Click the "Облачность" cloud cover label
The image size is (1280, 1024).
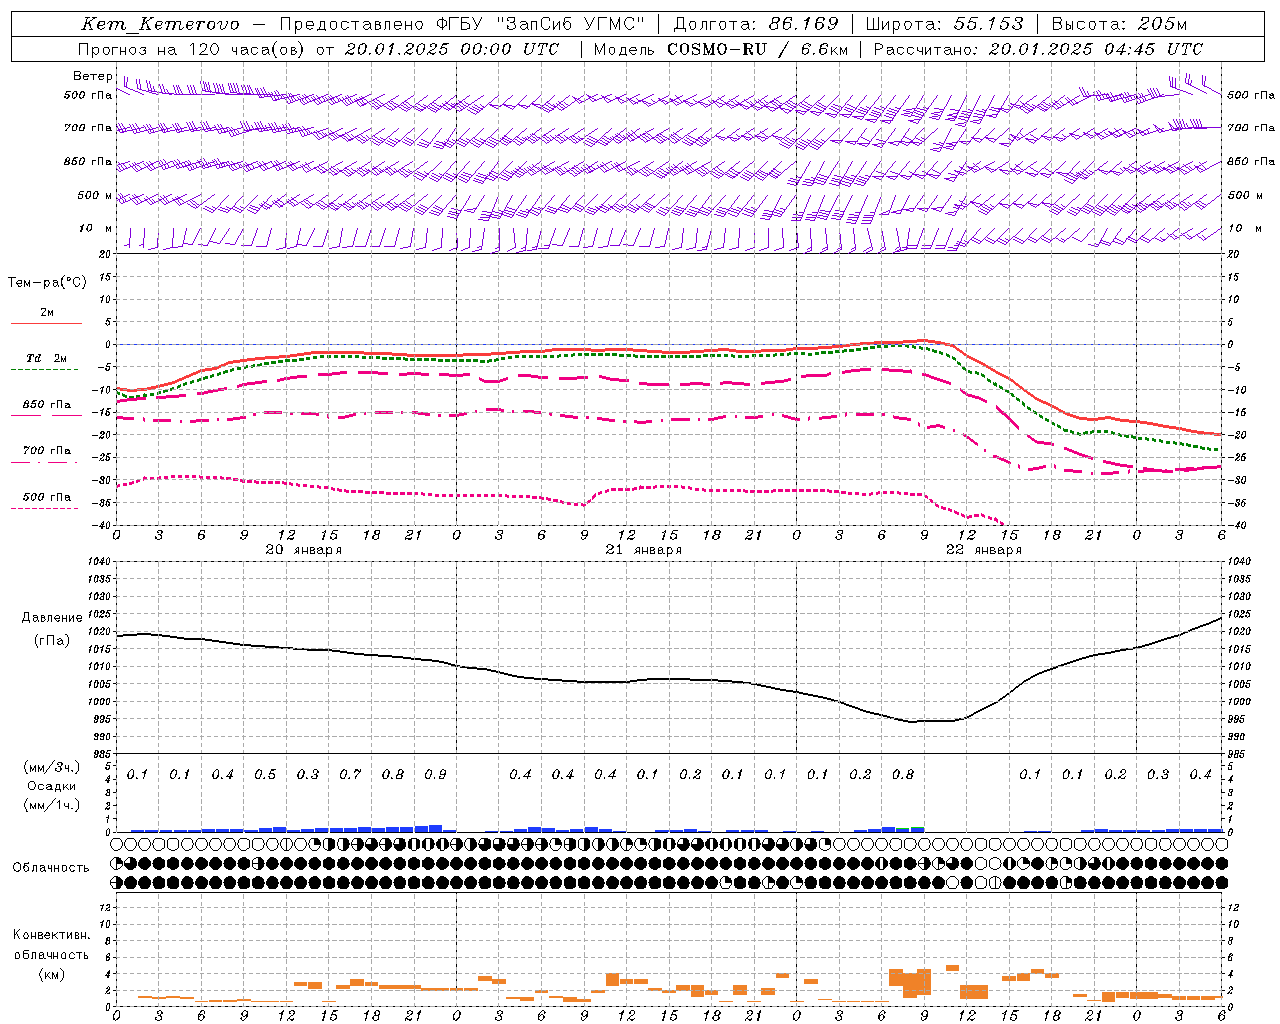(51, 867)
